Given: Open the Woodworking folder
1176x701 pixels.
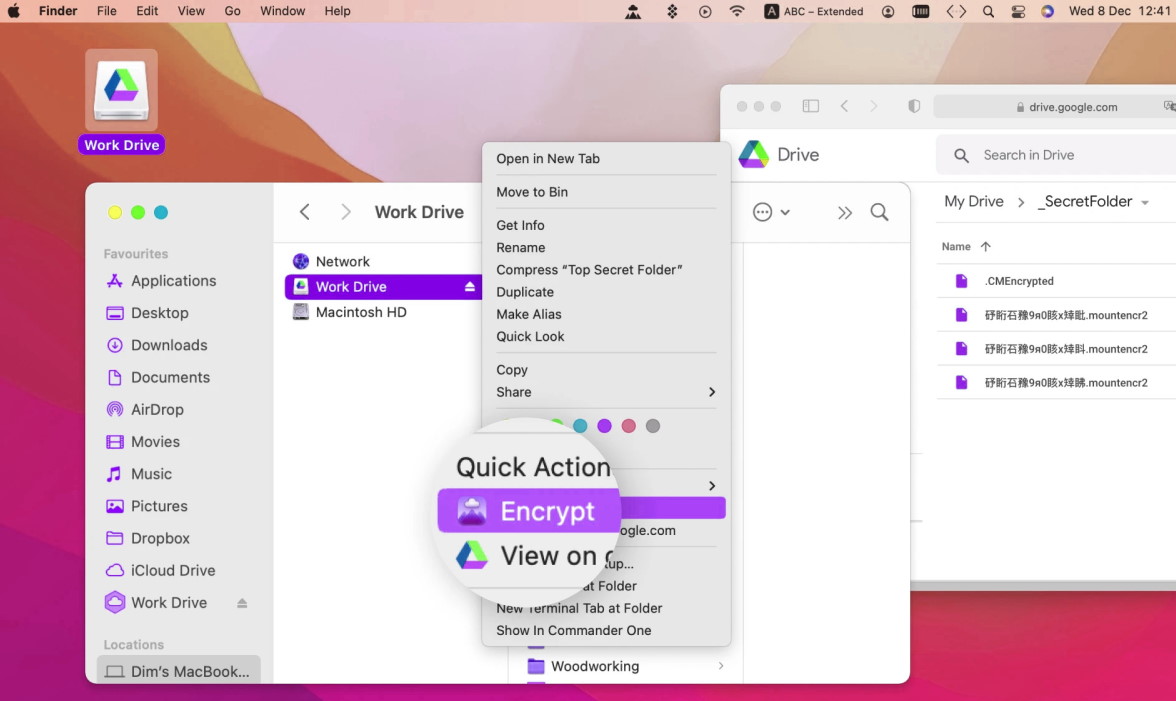Looking at the screenshot, I should (594, 666).
